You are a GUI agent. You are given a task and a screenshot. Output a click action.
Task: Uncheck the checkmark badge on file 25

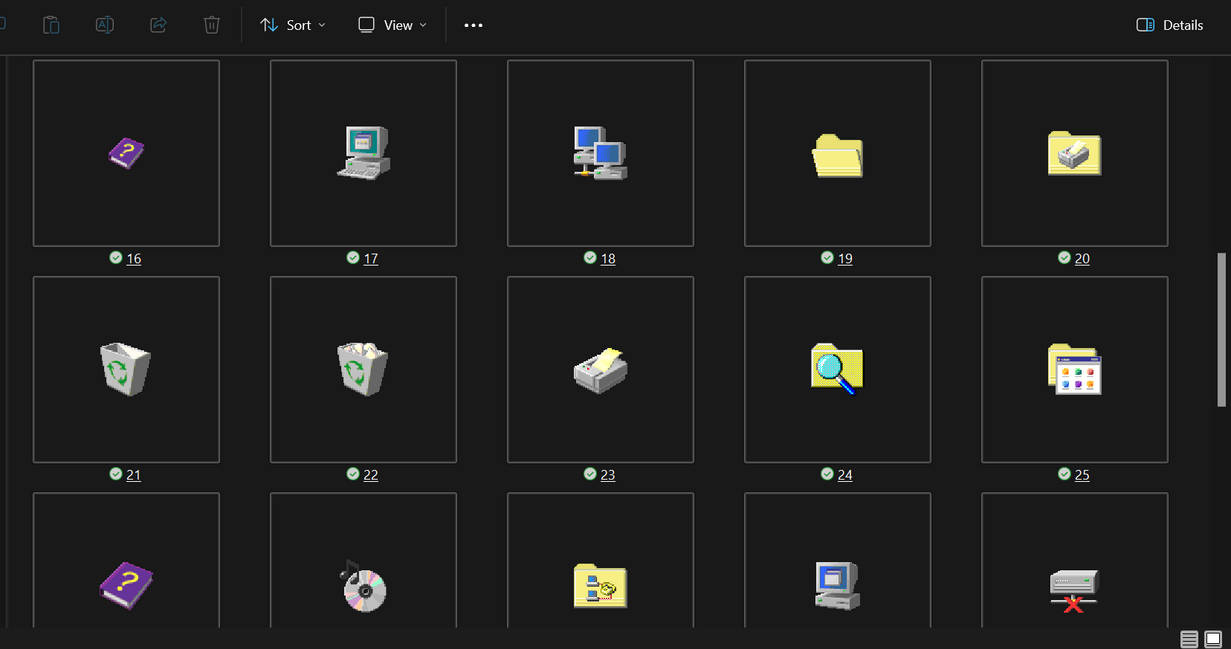click(x=1064, y=473)
